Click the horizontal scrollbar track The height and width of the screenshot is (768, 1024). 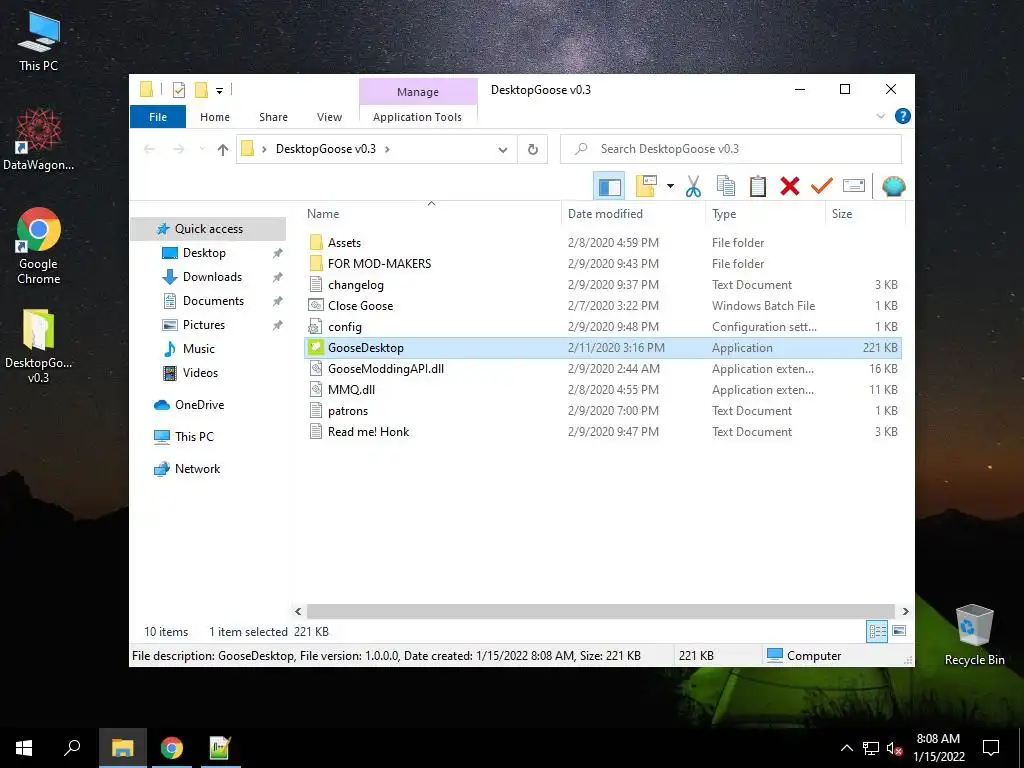coord(600,611)
